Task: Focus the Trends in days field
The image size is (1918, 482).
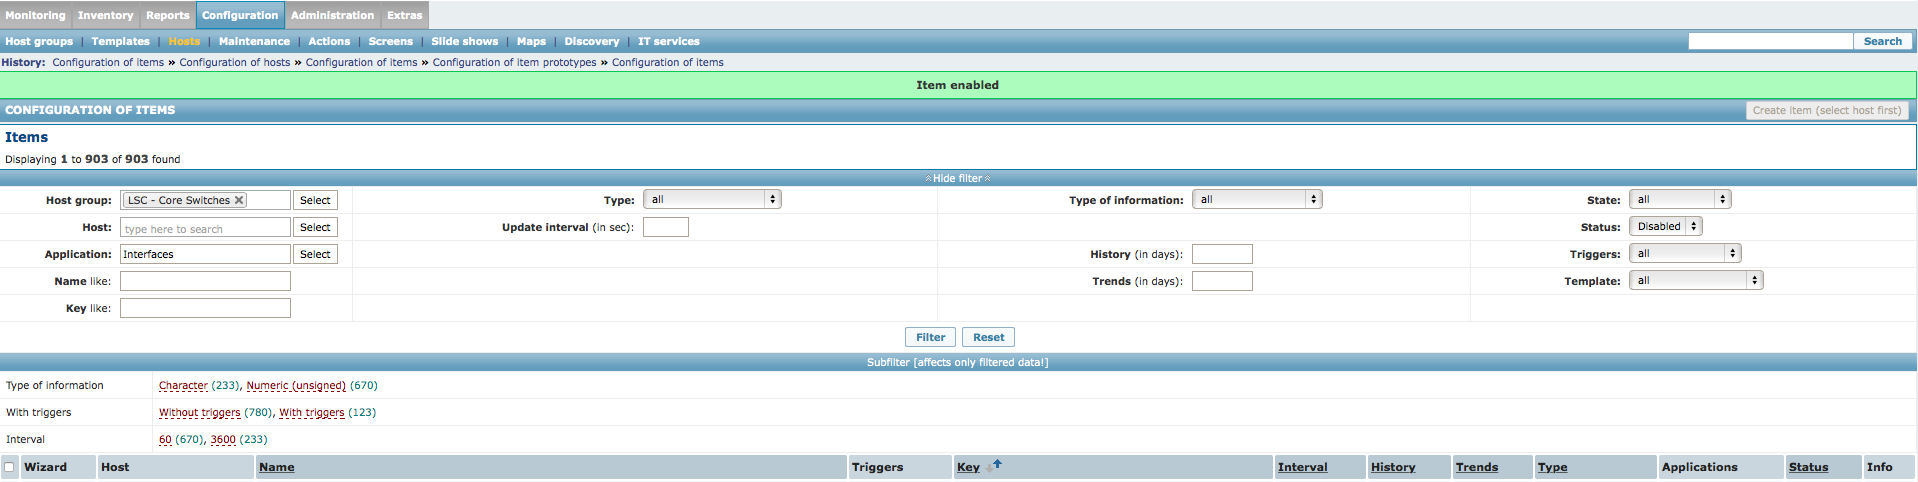Action: coord(1222,281)
